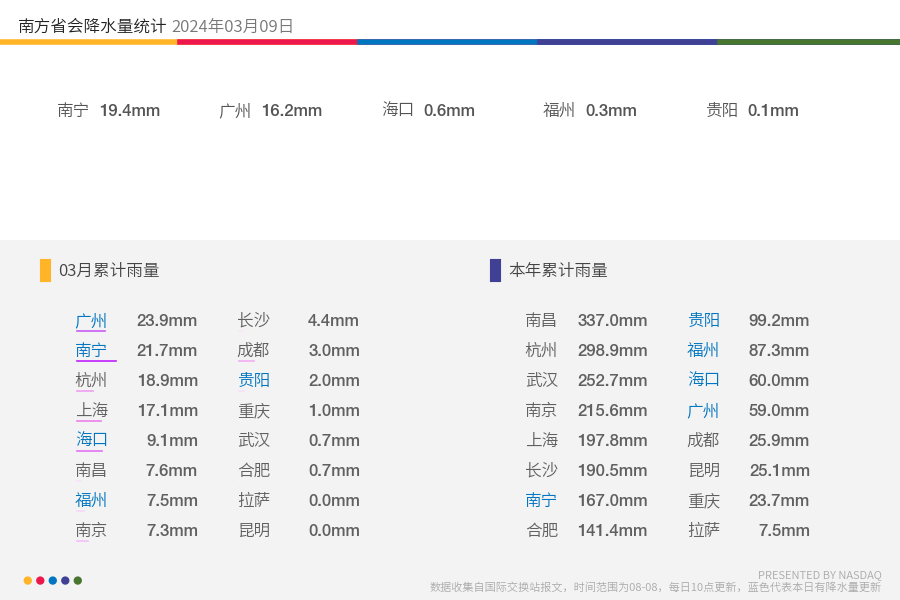This screenshot has height=600, width=900.
Task: Click 南京 in the March list
Action: pyautogui.click(x=91, y=530)
